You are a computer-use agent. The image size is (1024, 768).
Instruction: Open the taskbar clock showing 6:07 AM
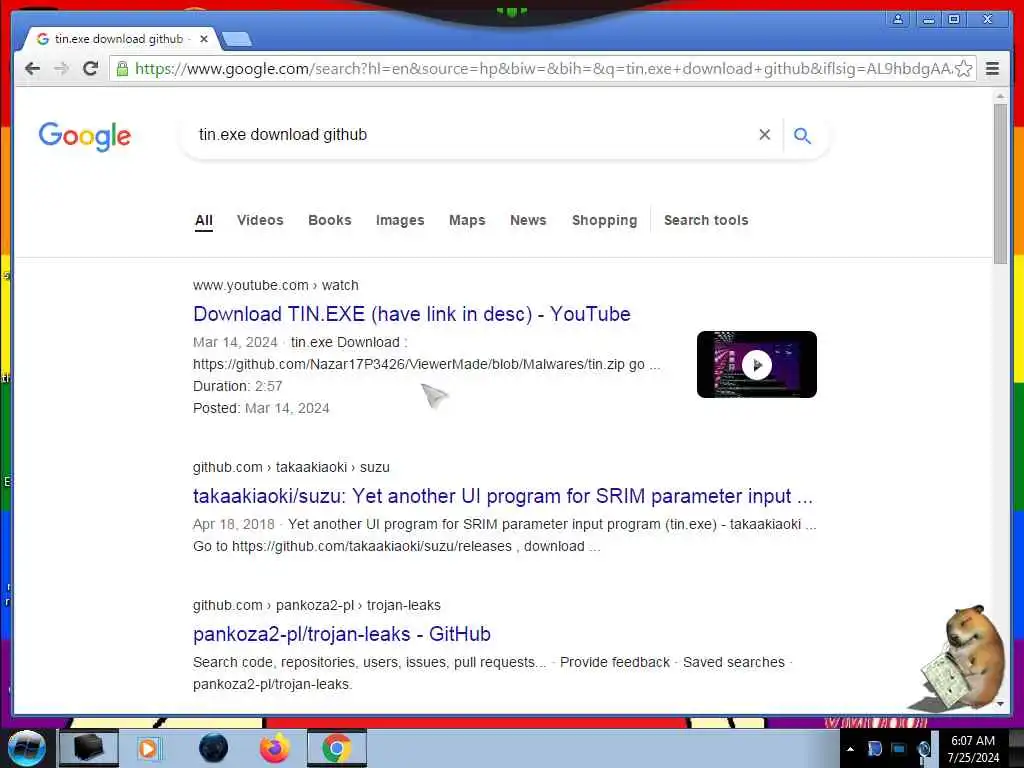(x=973, y=749)
